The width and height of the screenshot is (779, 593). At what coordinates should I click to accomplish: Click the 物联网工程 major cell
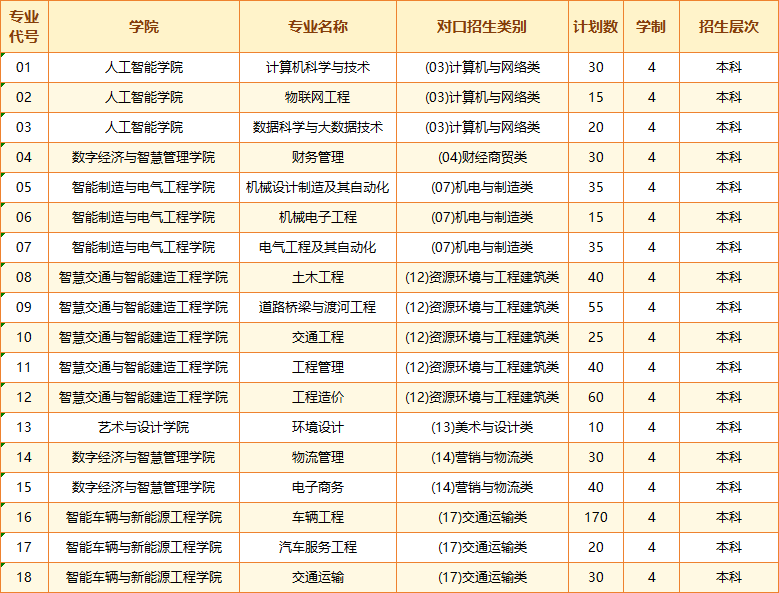pos(317,98)
